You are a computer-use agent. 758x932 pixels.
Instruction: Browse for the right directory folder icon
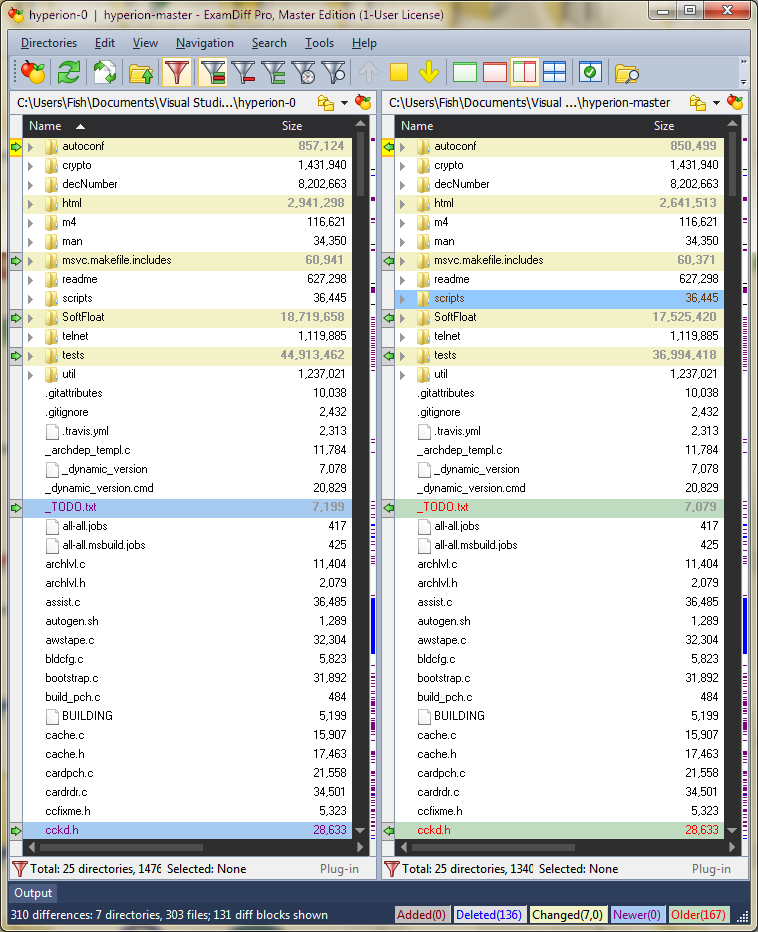[x=697, y=103]
